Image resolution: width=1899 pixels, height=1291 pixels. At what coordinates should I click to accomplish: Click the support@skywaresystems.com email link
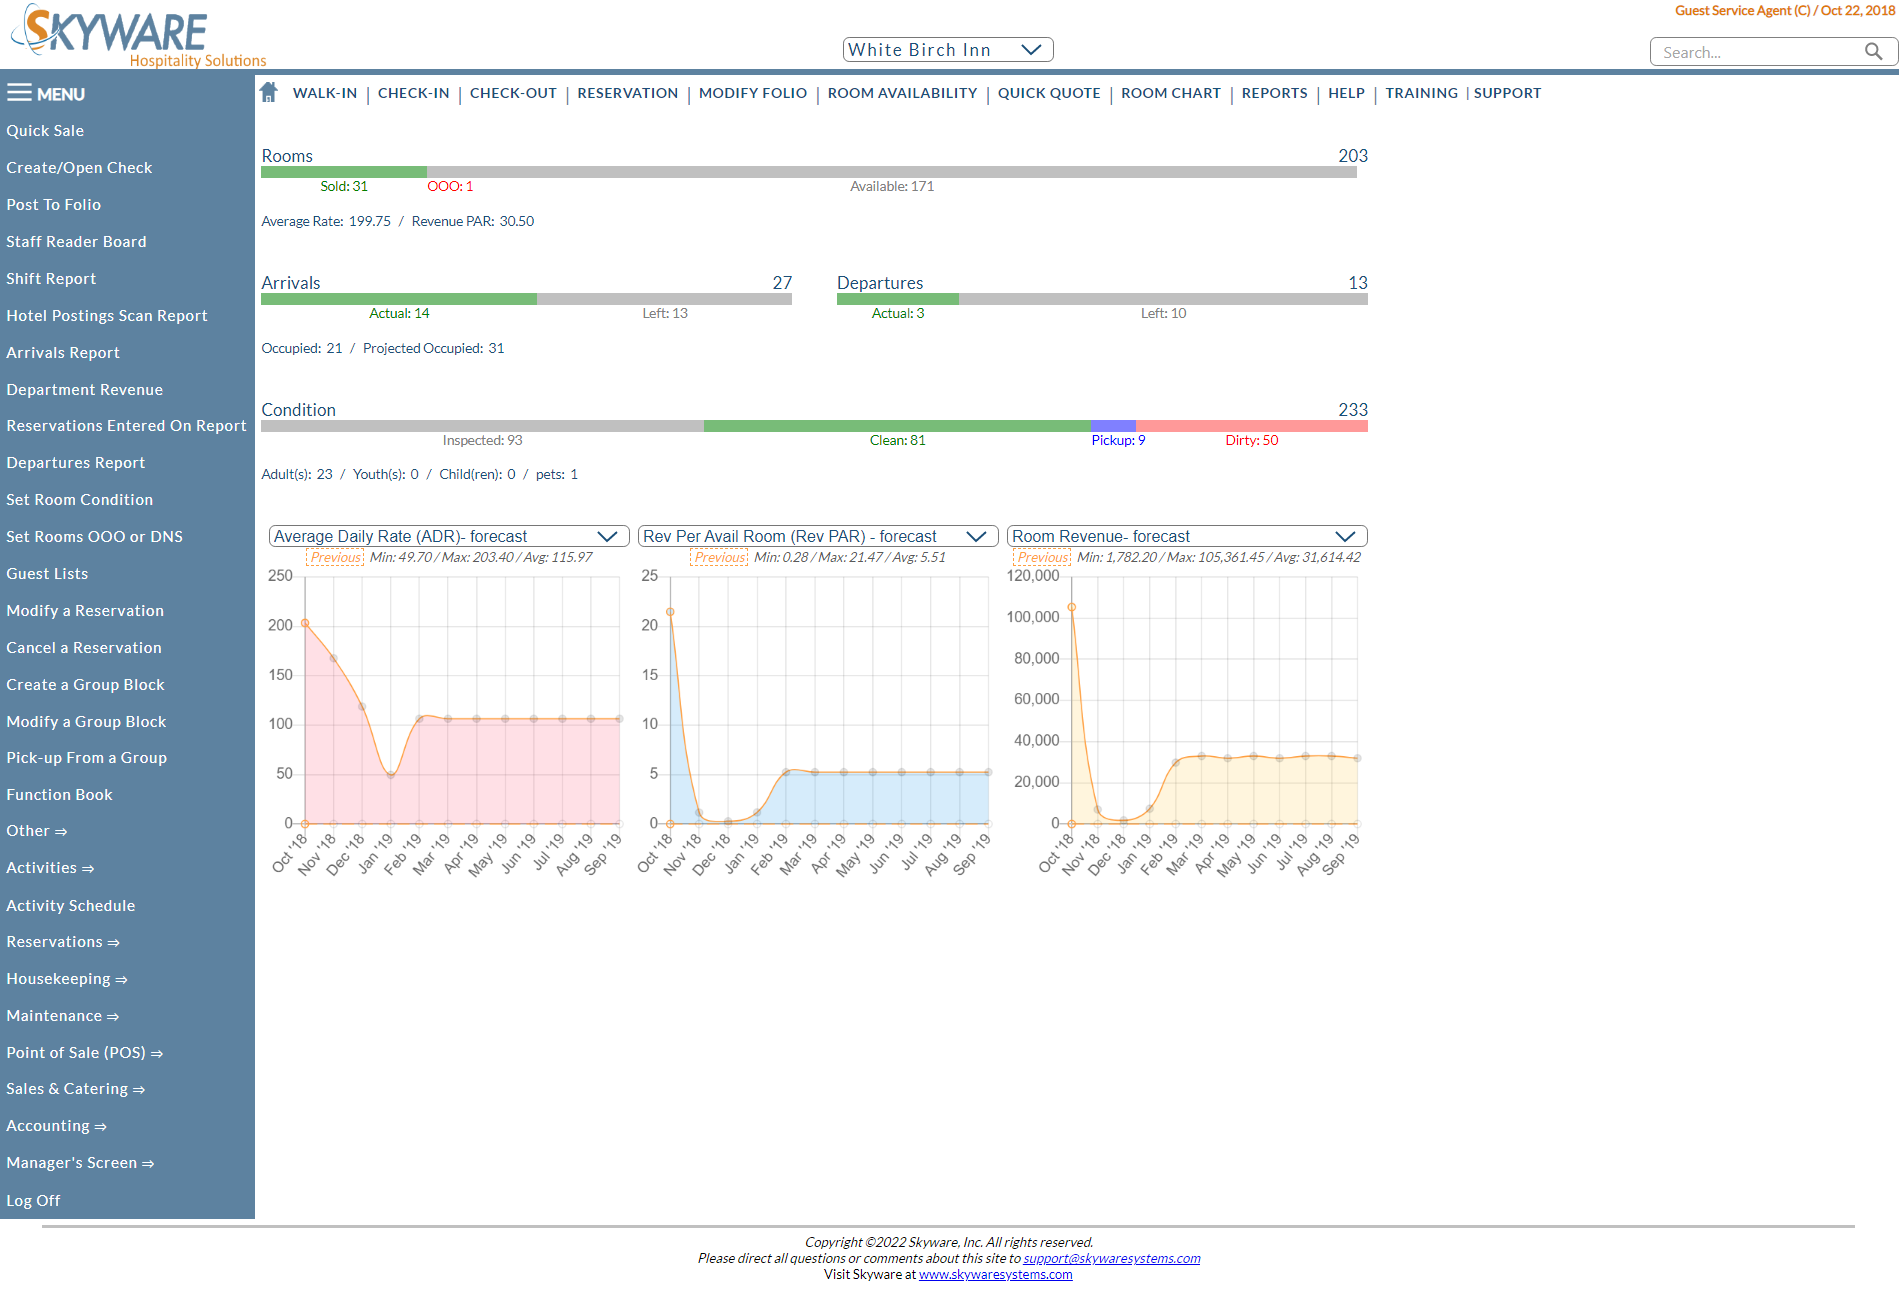click(1111, 1258)
